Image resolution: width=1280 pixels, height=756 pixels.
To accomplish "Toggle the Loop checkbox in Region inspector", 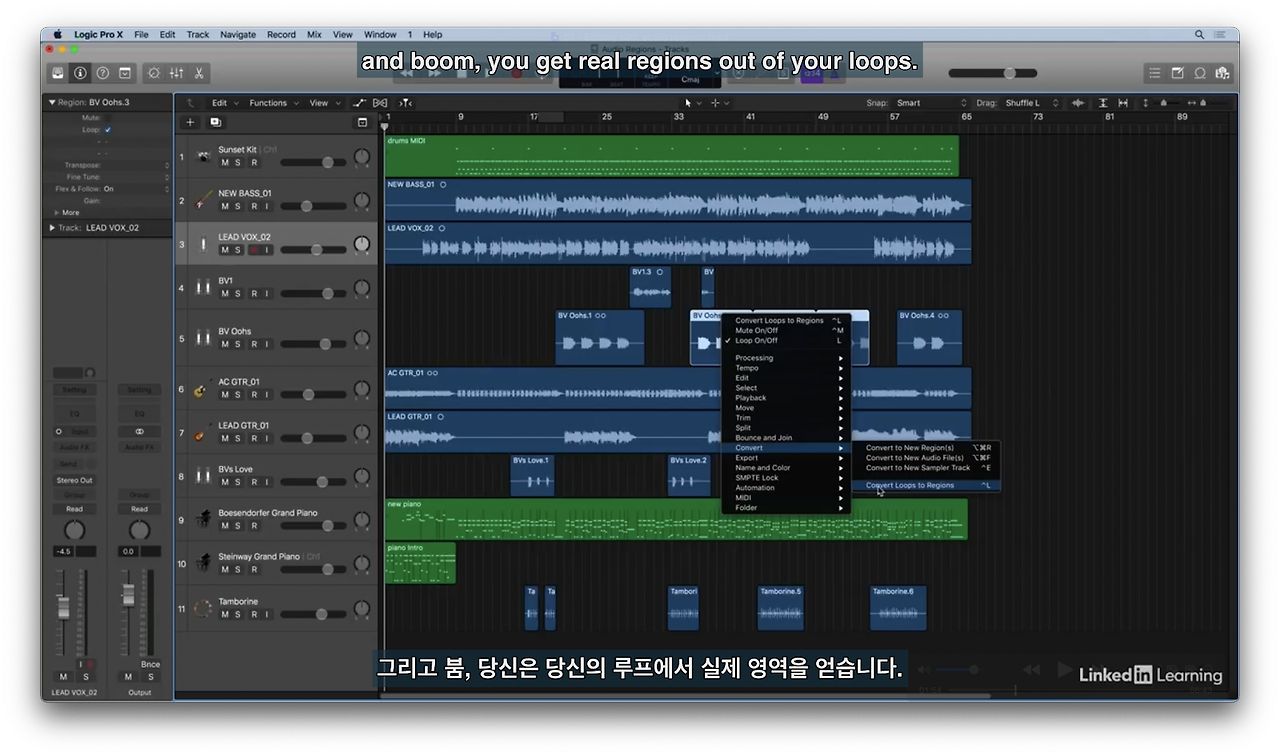I will coord(108,129).
